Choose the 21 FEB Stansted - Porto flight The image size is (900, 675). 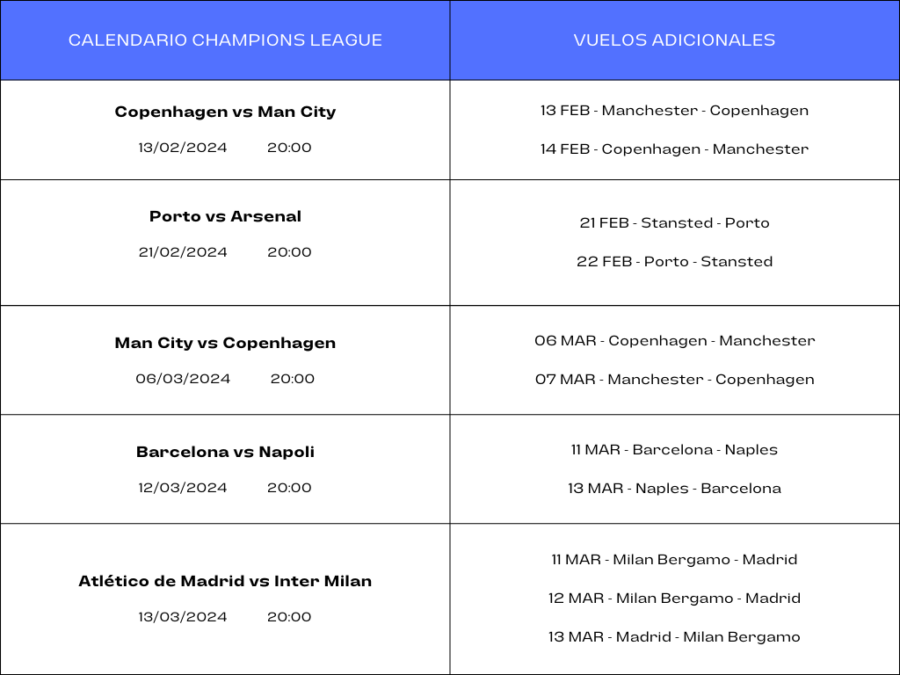674,223
